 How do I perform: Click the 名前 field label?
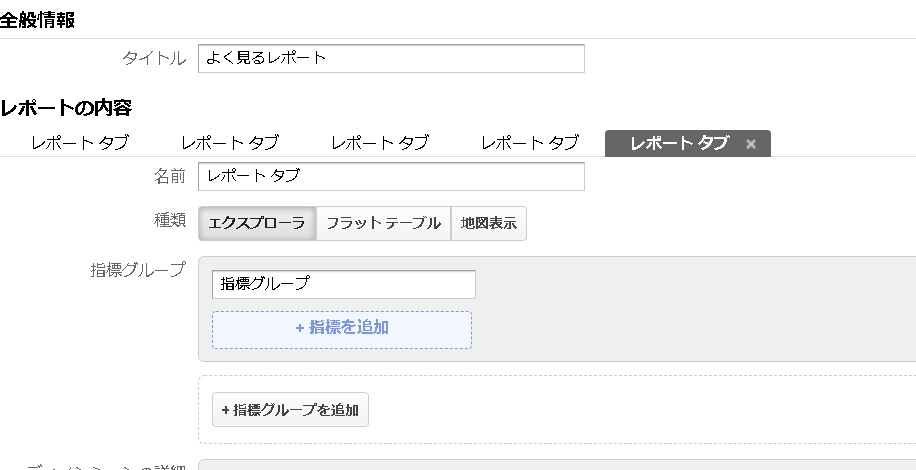pyautogui.click(x=169, y=176)
